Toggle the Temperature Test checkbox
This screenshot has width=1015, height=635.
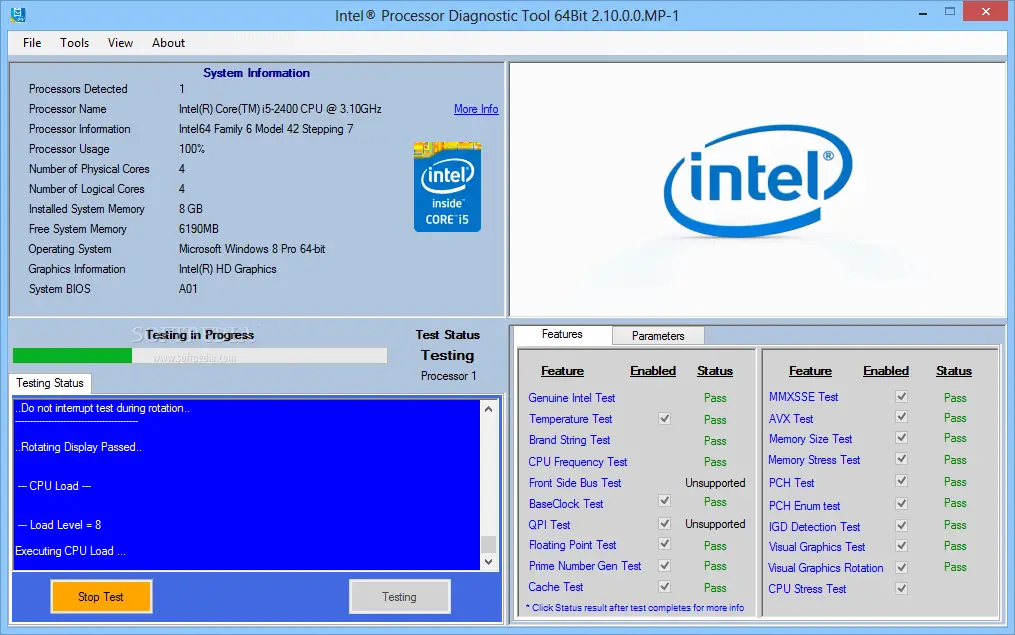pyautogui.click(x=664, y=418)
